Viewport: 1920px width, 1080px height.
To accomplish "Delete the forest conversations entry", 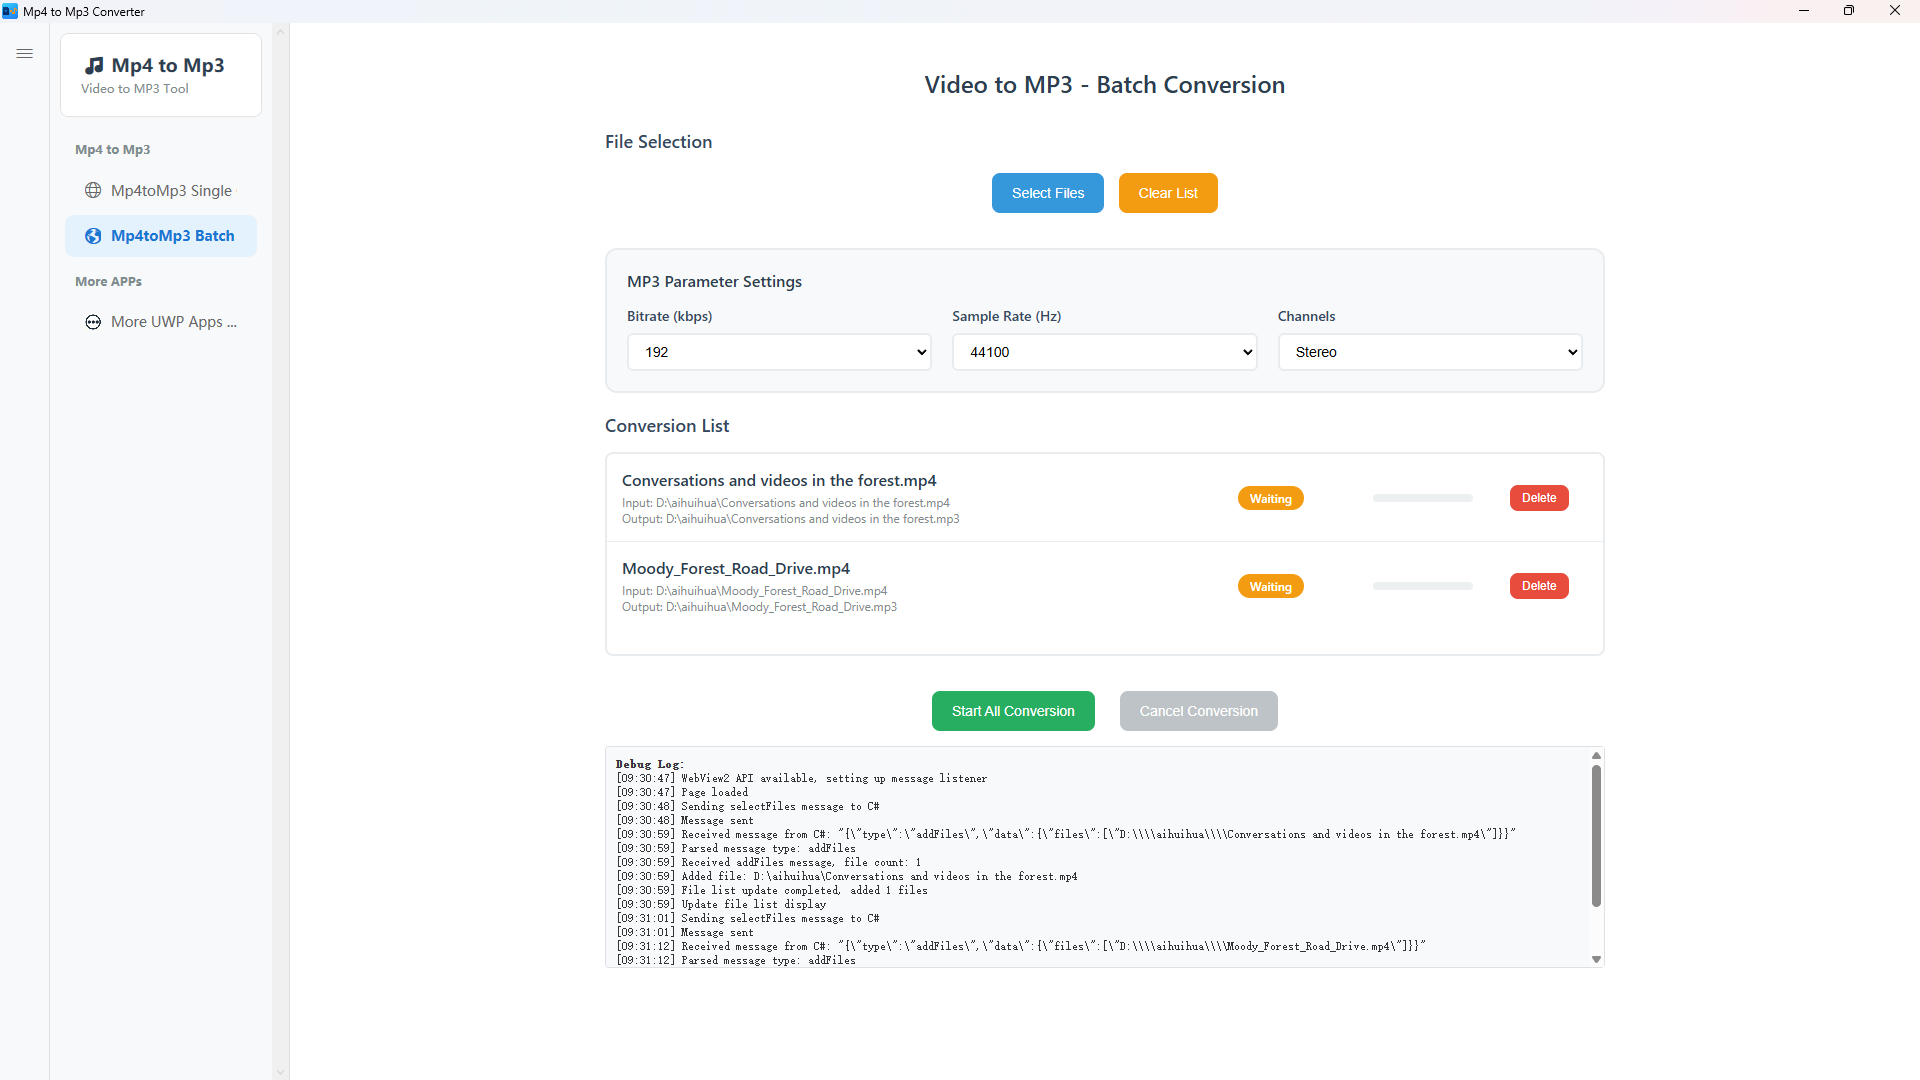I will click(x=1538, y=497).
